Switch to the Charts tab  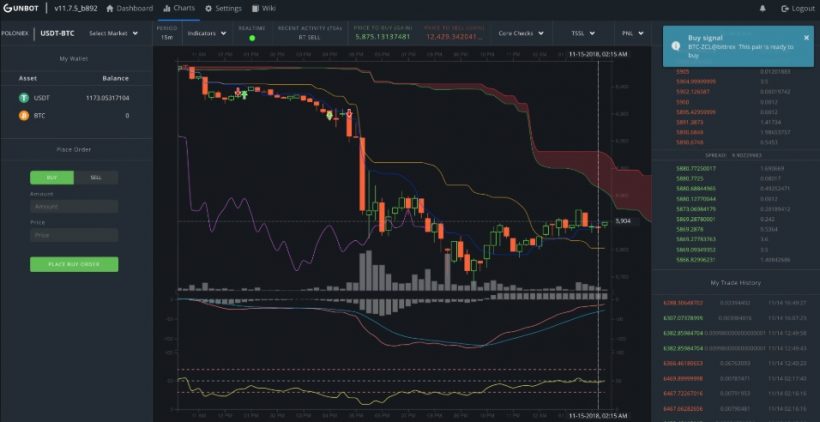click(179, 8)
